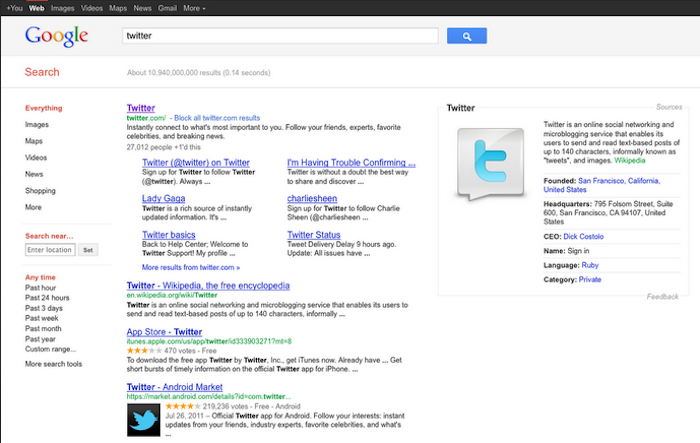This screenshot has height=443, width=700.
Task: Click the Enter location text field
Action: pos(50,250)
